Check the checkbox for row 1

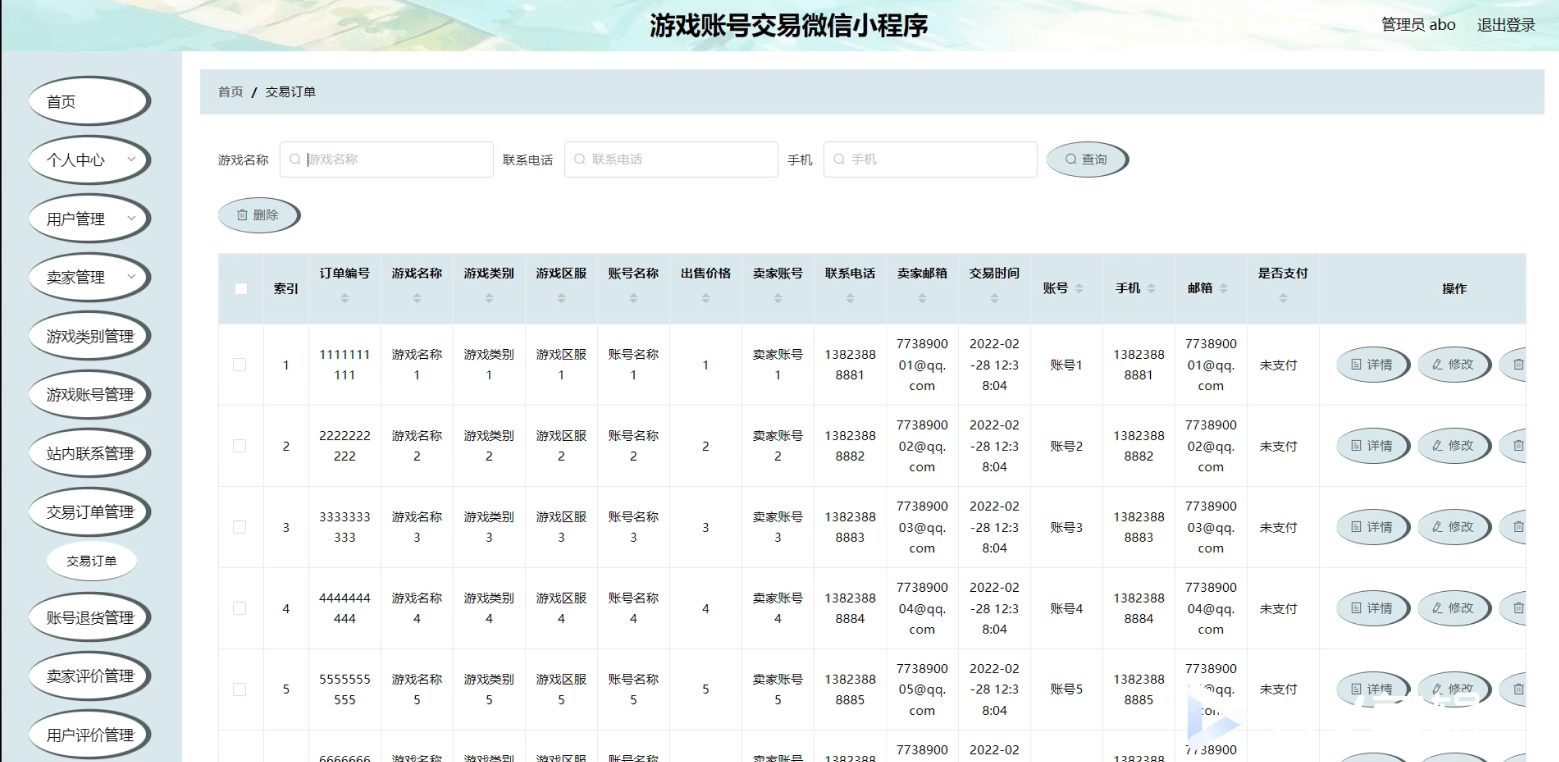240,365
